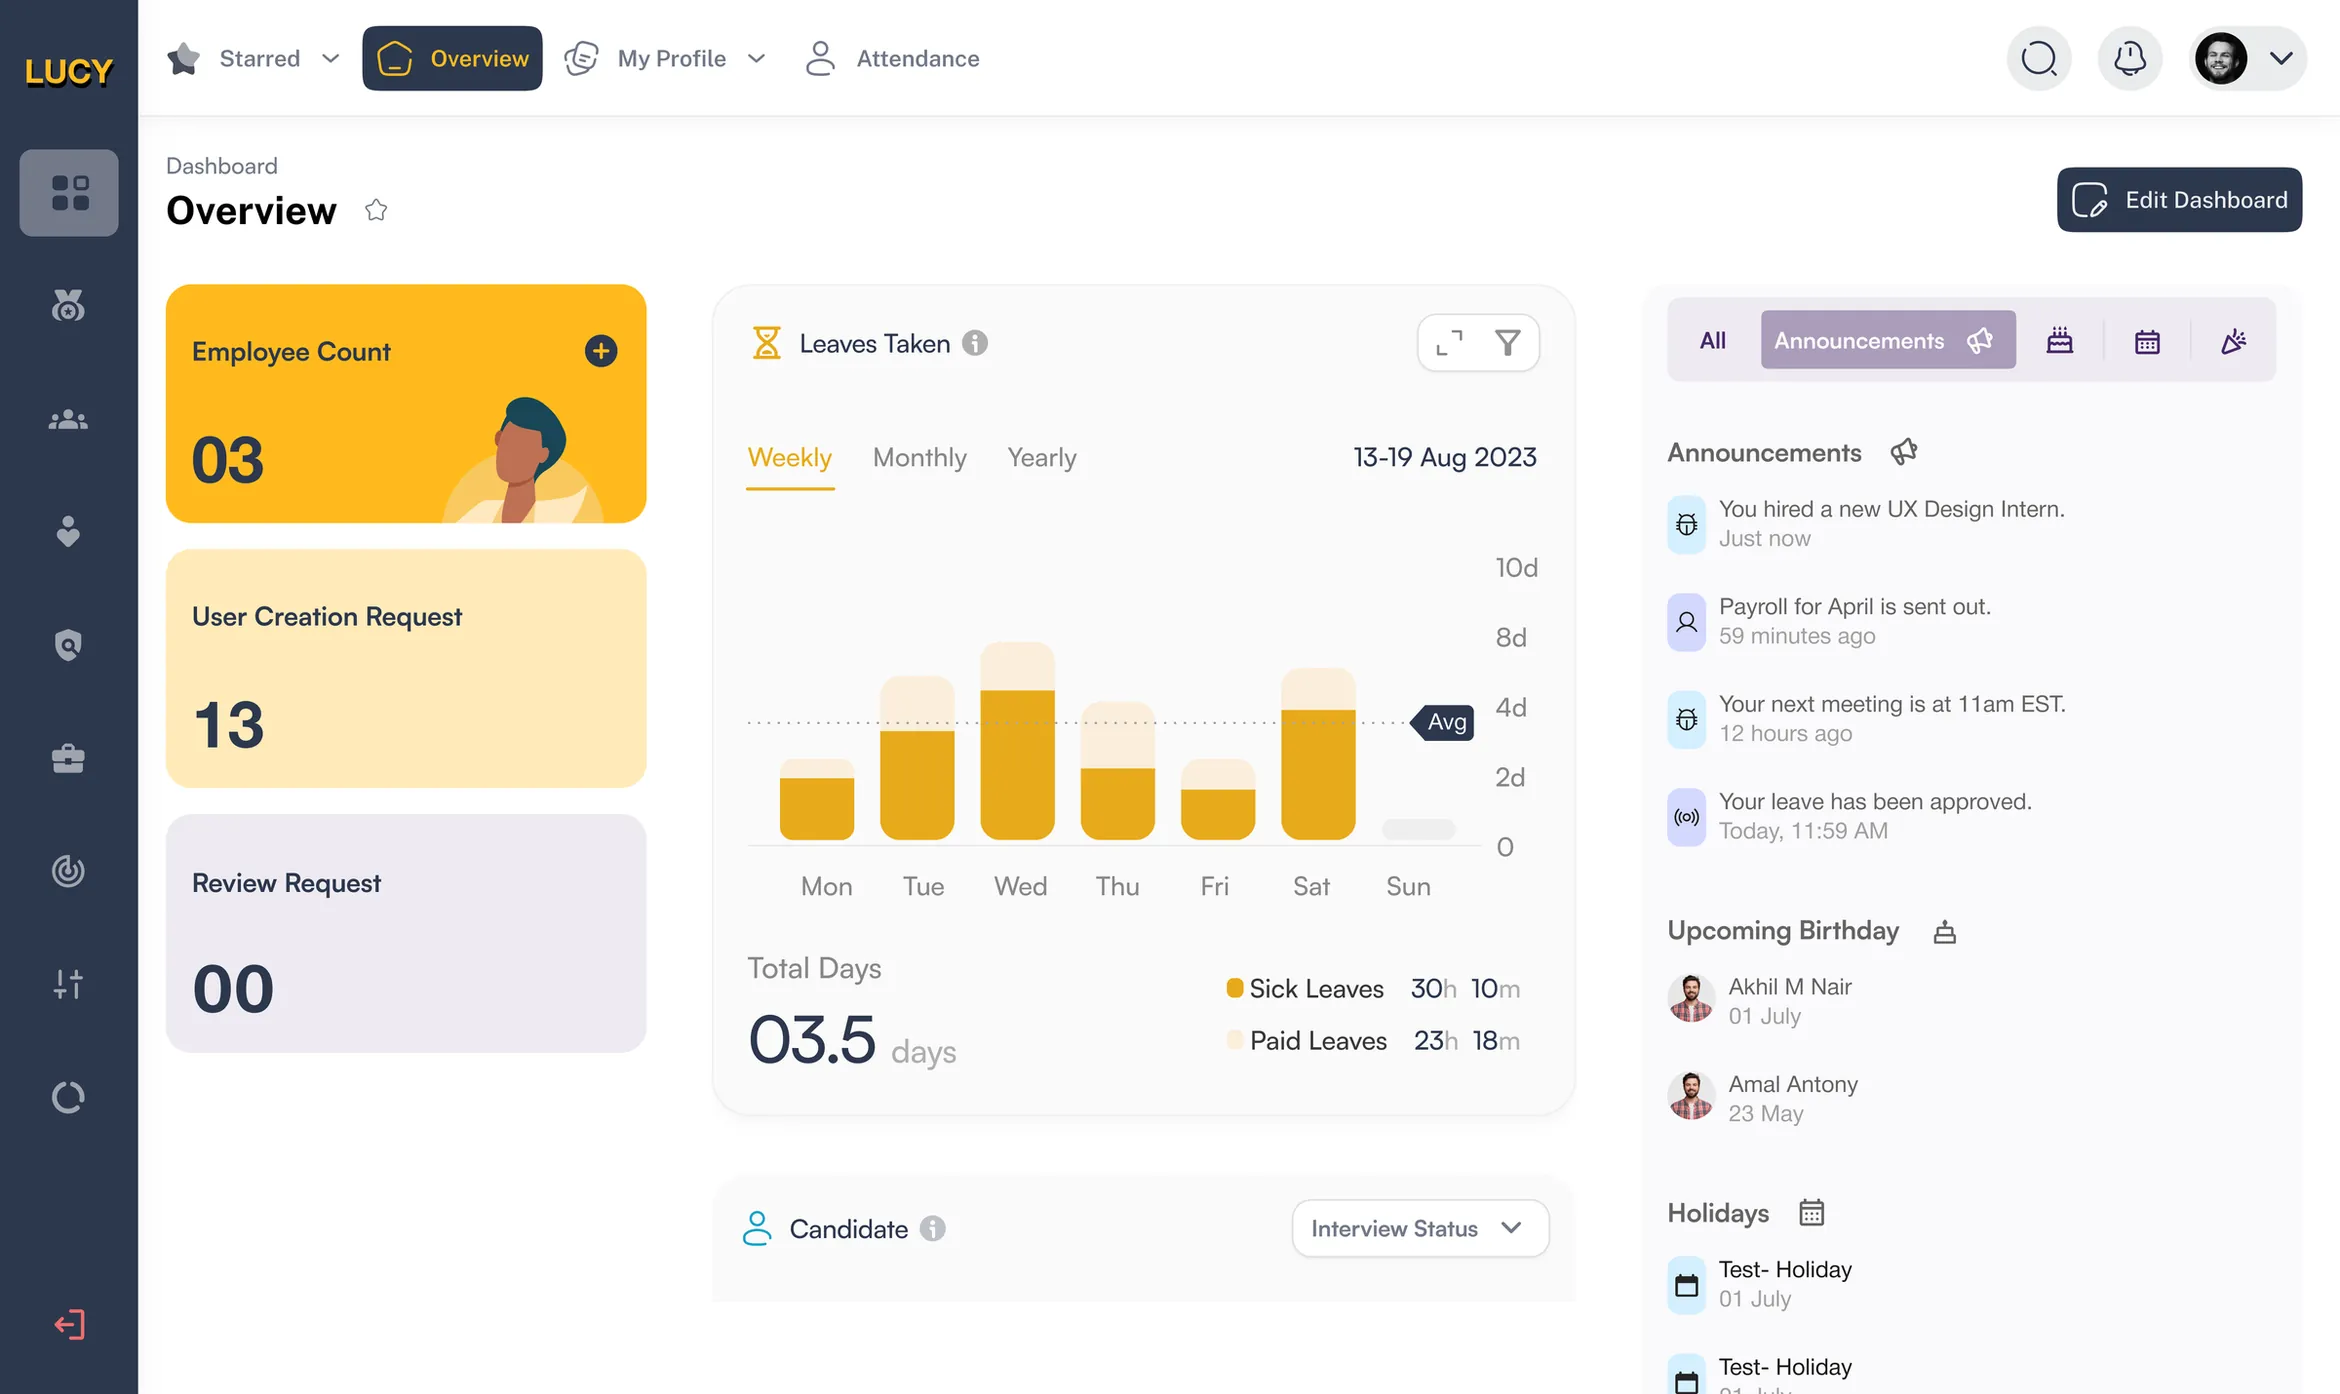
Task: Open the user avatar account menu
Action: (x=2247, y=58)
